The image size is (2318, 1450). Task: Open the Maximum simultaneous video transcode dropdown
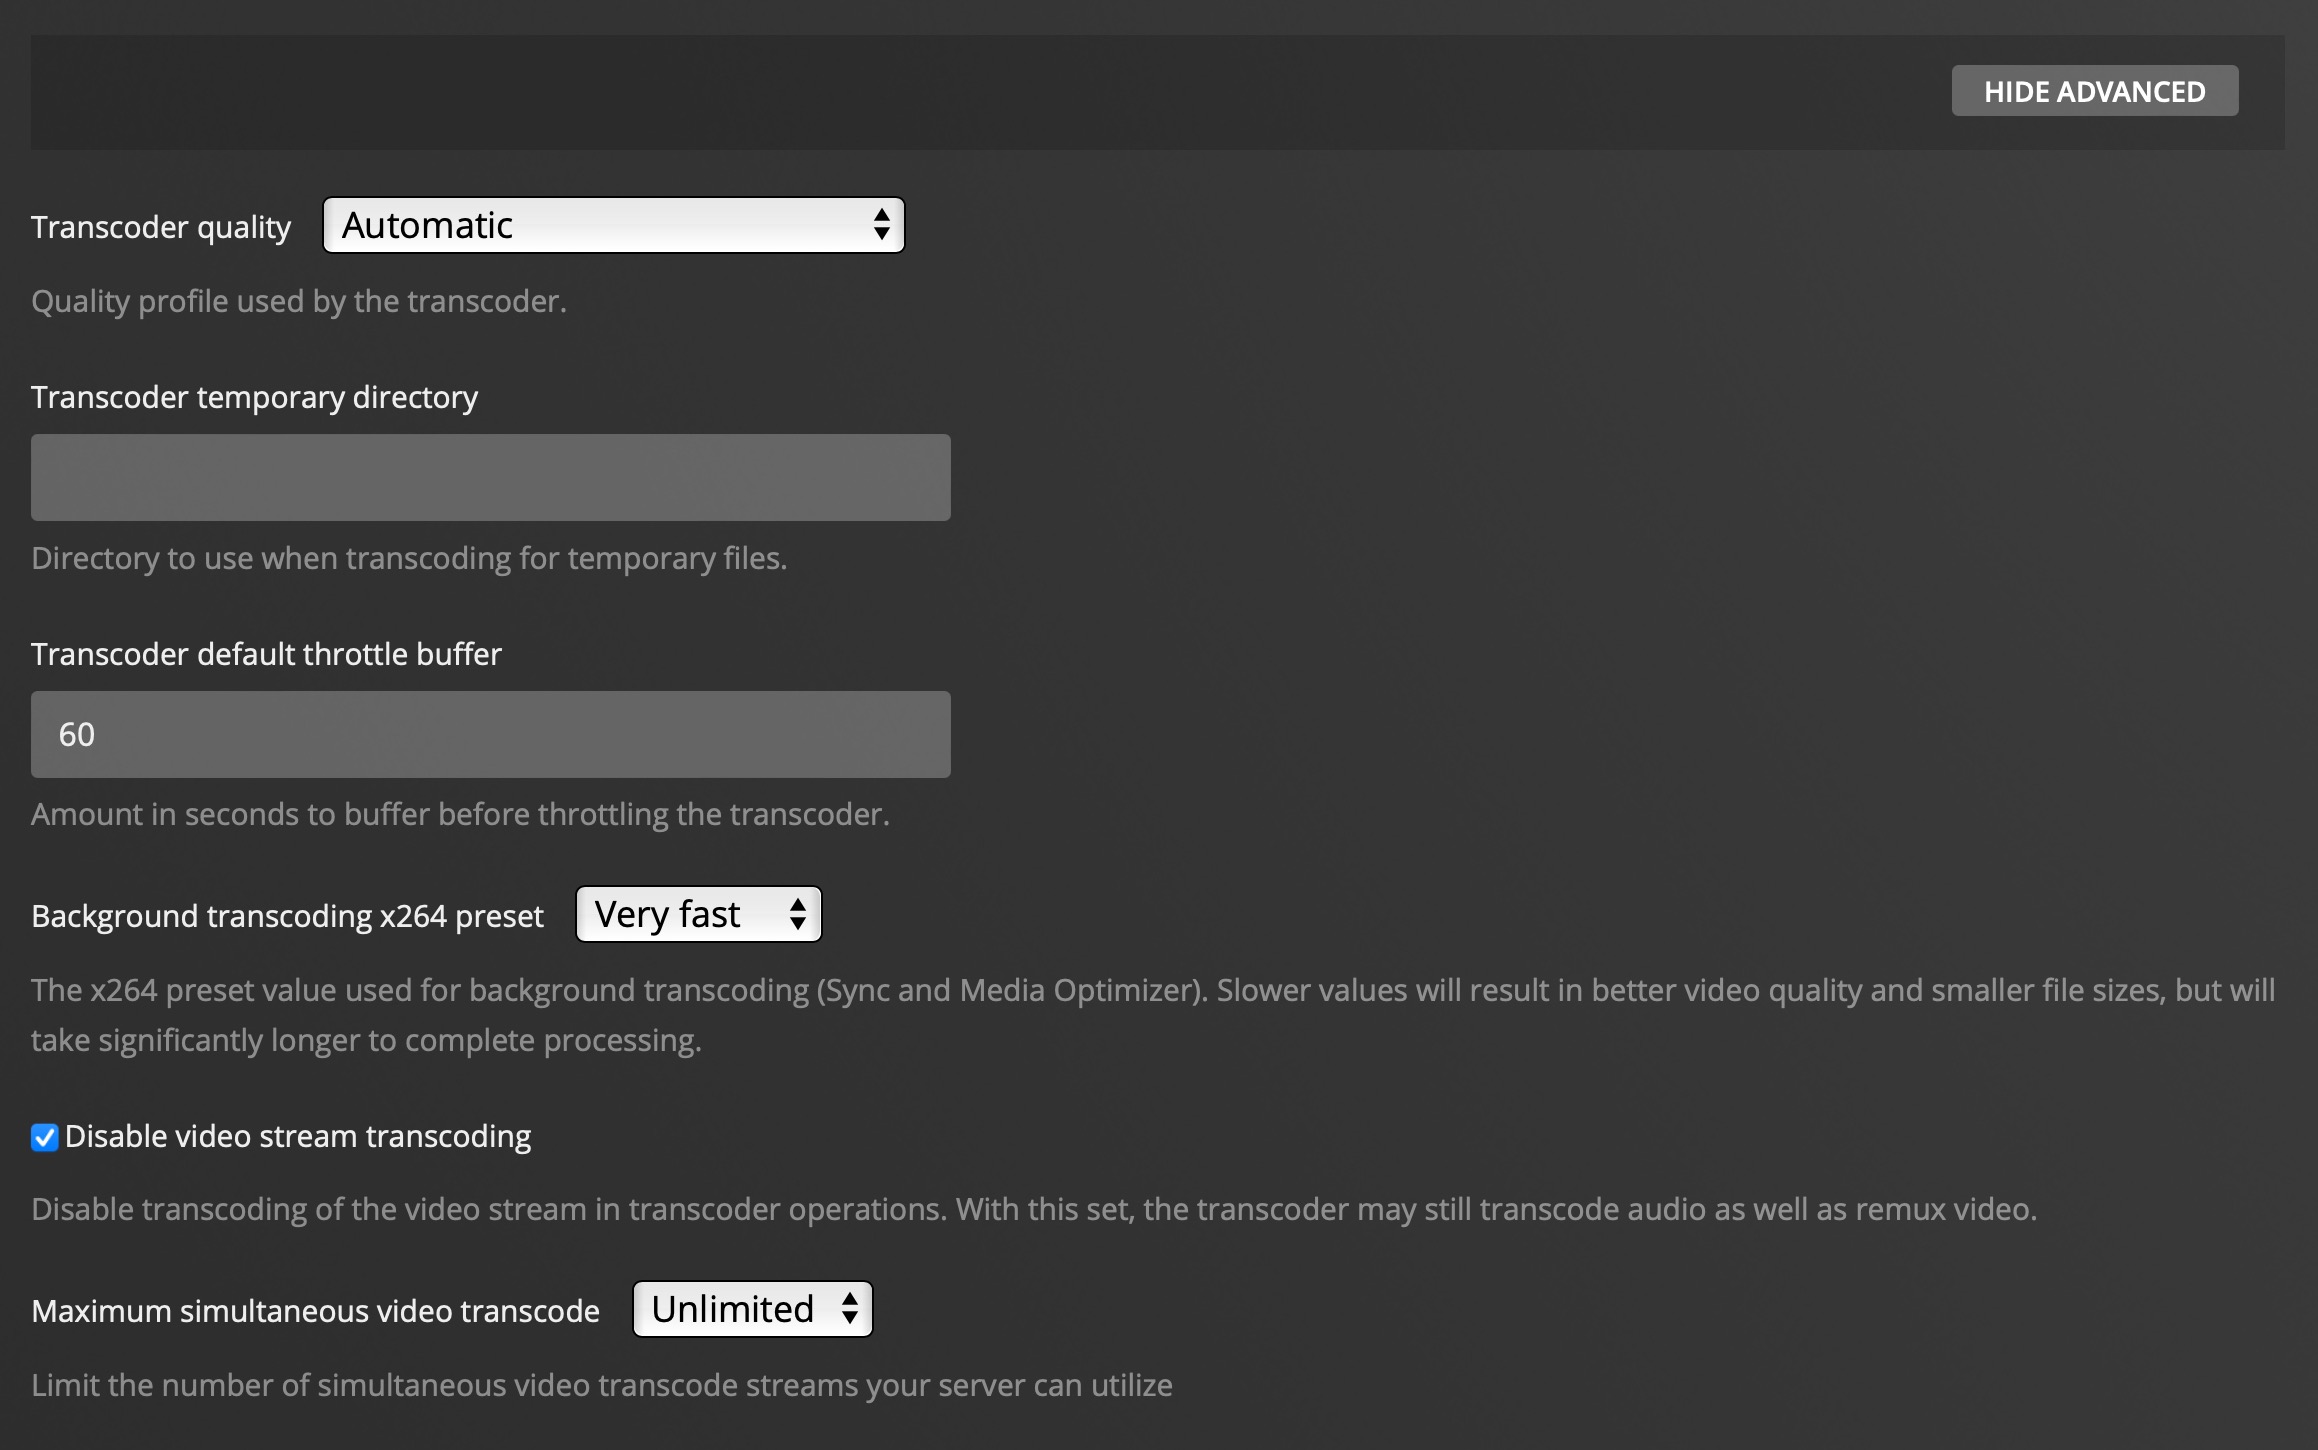click(x=751, y=1309)
